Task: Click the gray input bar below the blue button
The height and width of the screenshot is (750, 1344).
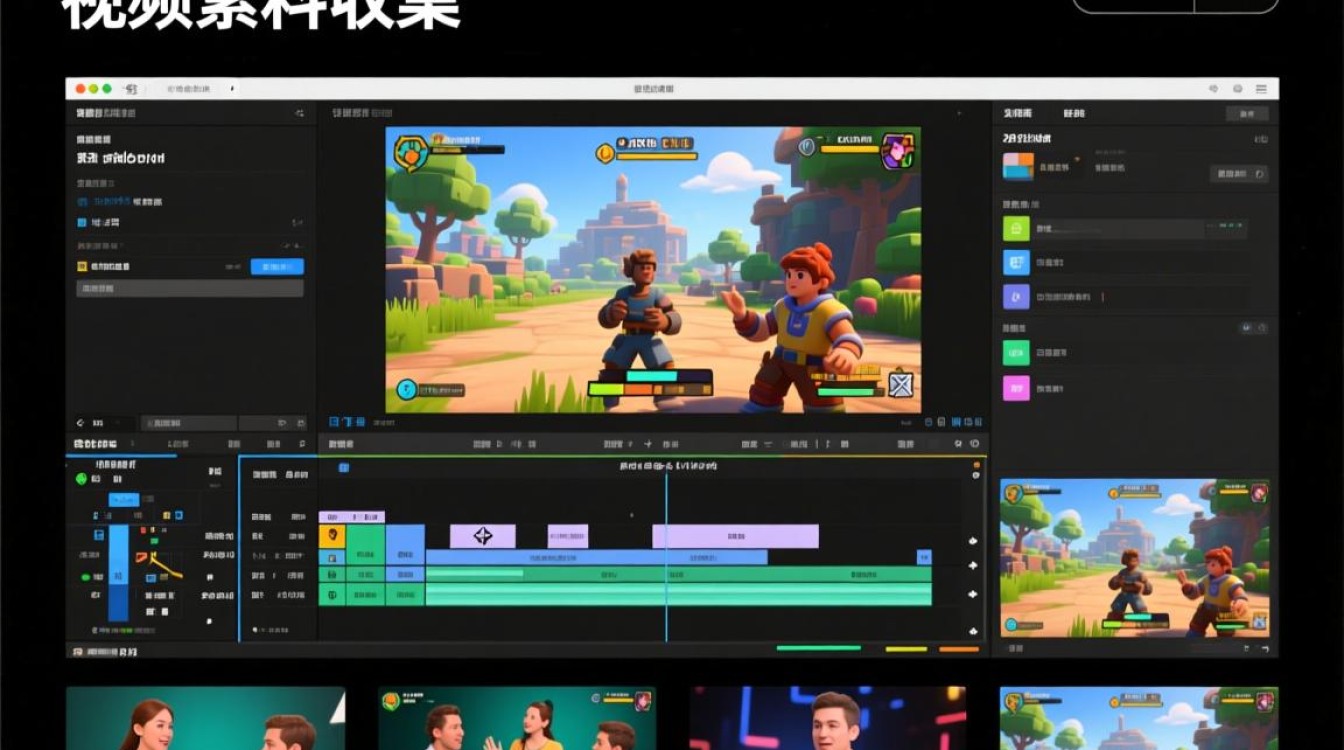Action: point(190,288)
